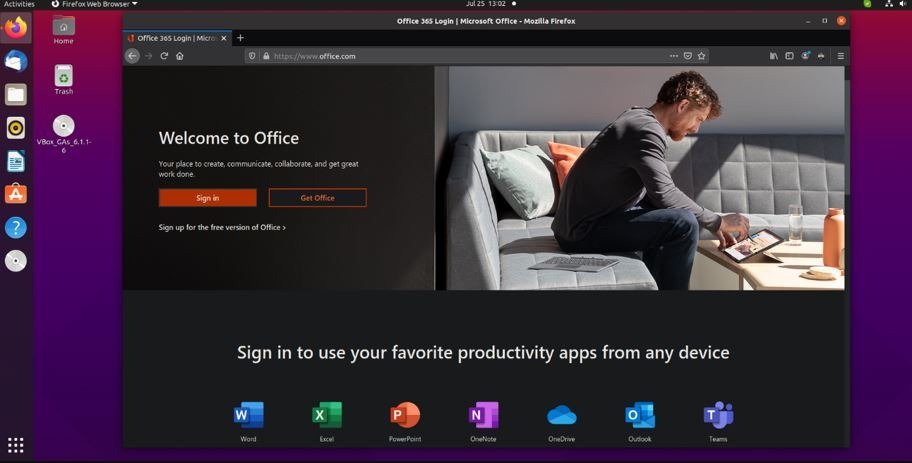Open the Firefox Library icon
Image resolution: width=912 pixels, height=463 pixels.
774,56
